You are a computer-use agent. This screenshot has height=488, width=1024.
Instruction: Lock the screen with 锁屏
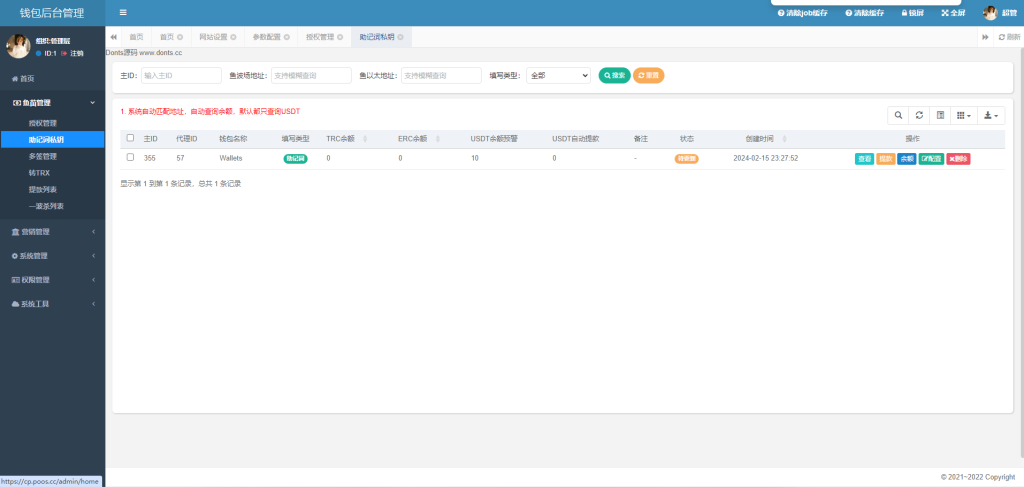912,13
